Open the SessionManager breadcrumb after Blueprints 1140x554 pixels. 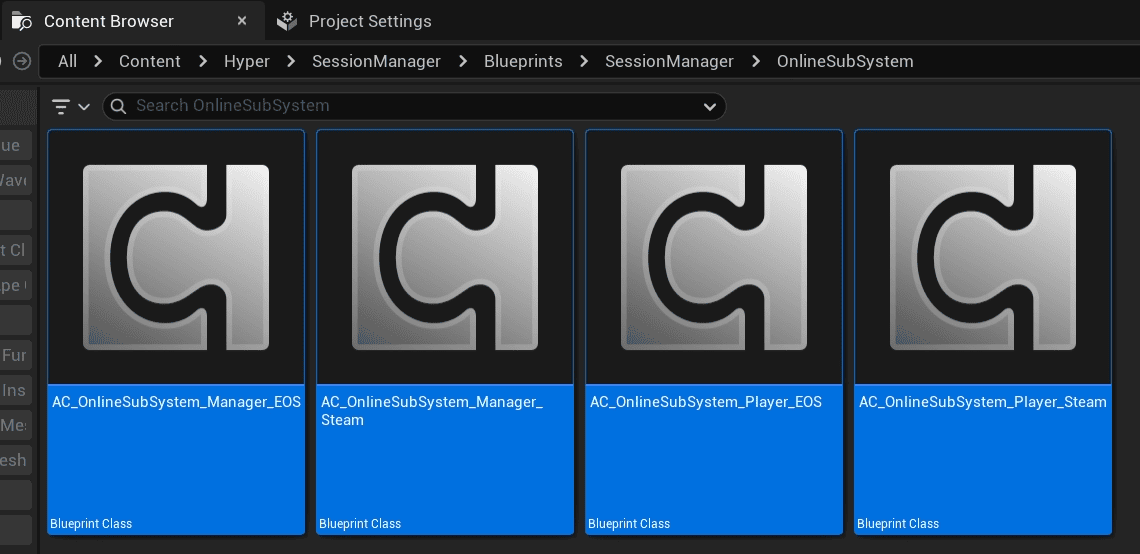670,61
